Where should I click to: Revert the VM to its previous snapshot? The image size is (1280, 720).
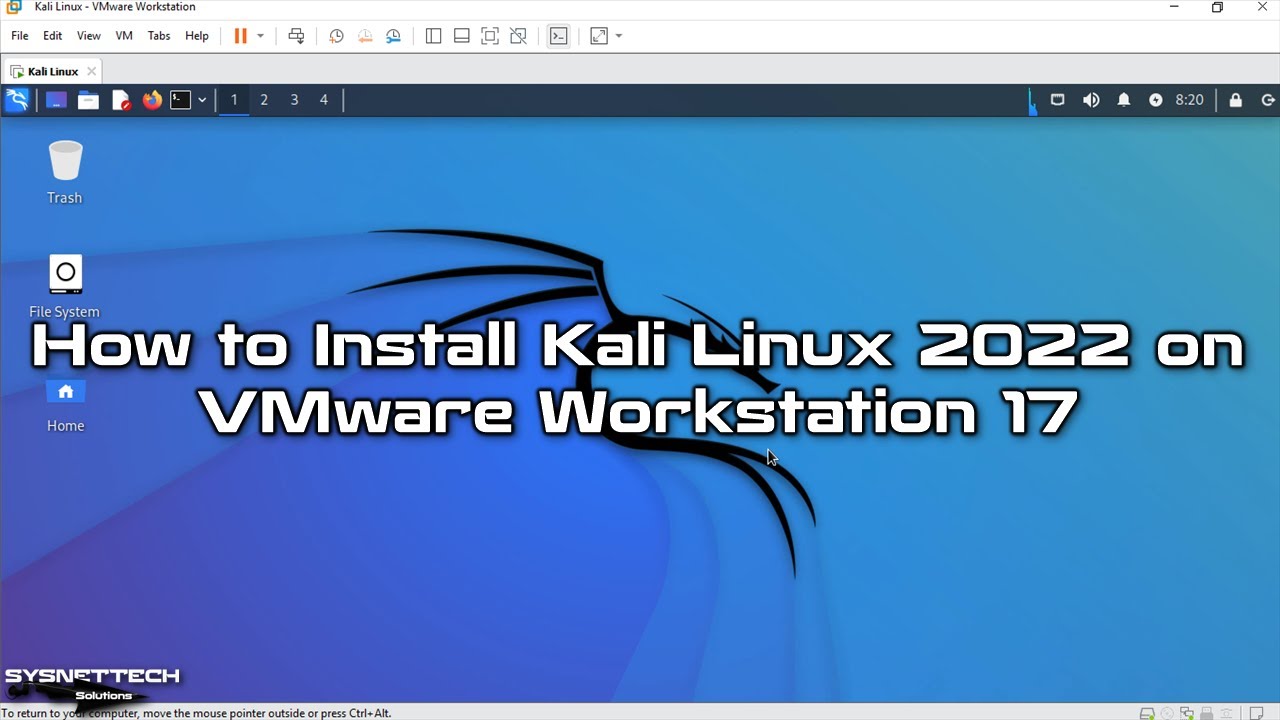pos(365,36)
